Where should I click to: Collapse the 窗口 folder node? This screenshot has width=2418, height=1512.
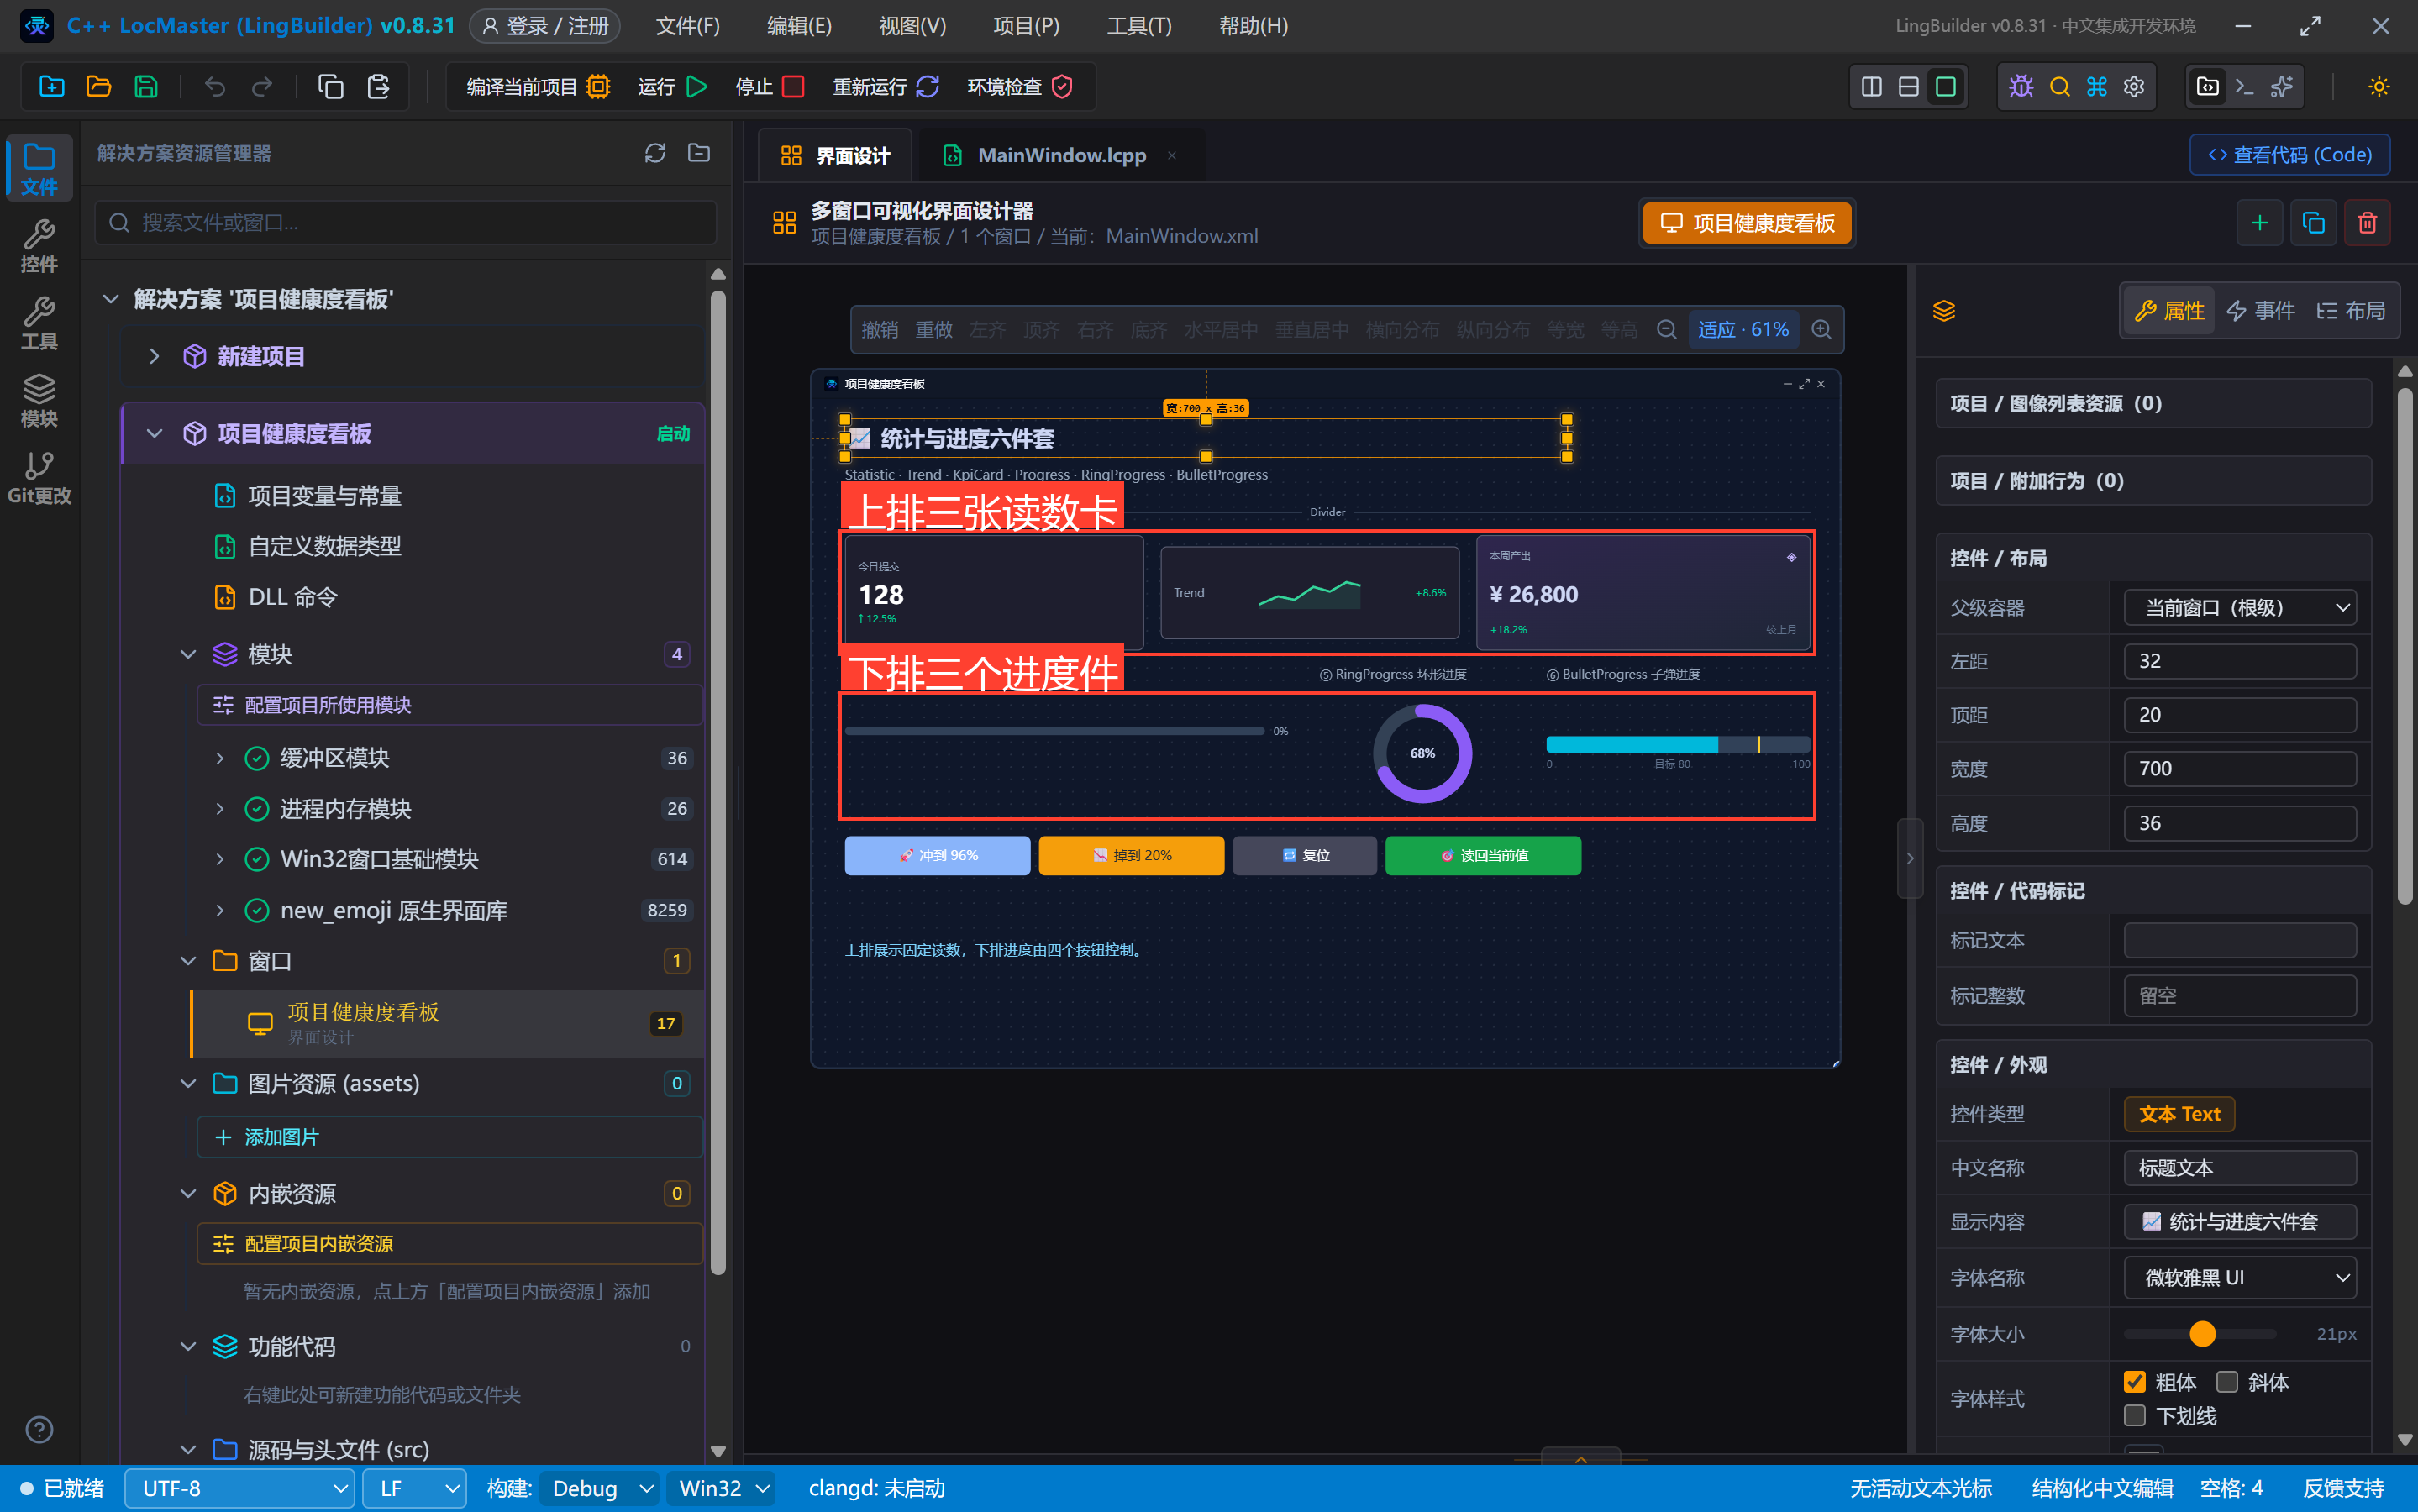[188, 961]
